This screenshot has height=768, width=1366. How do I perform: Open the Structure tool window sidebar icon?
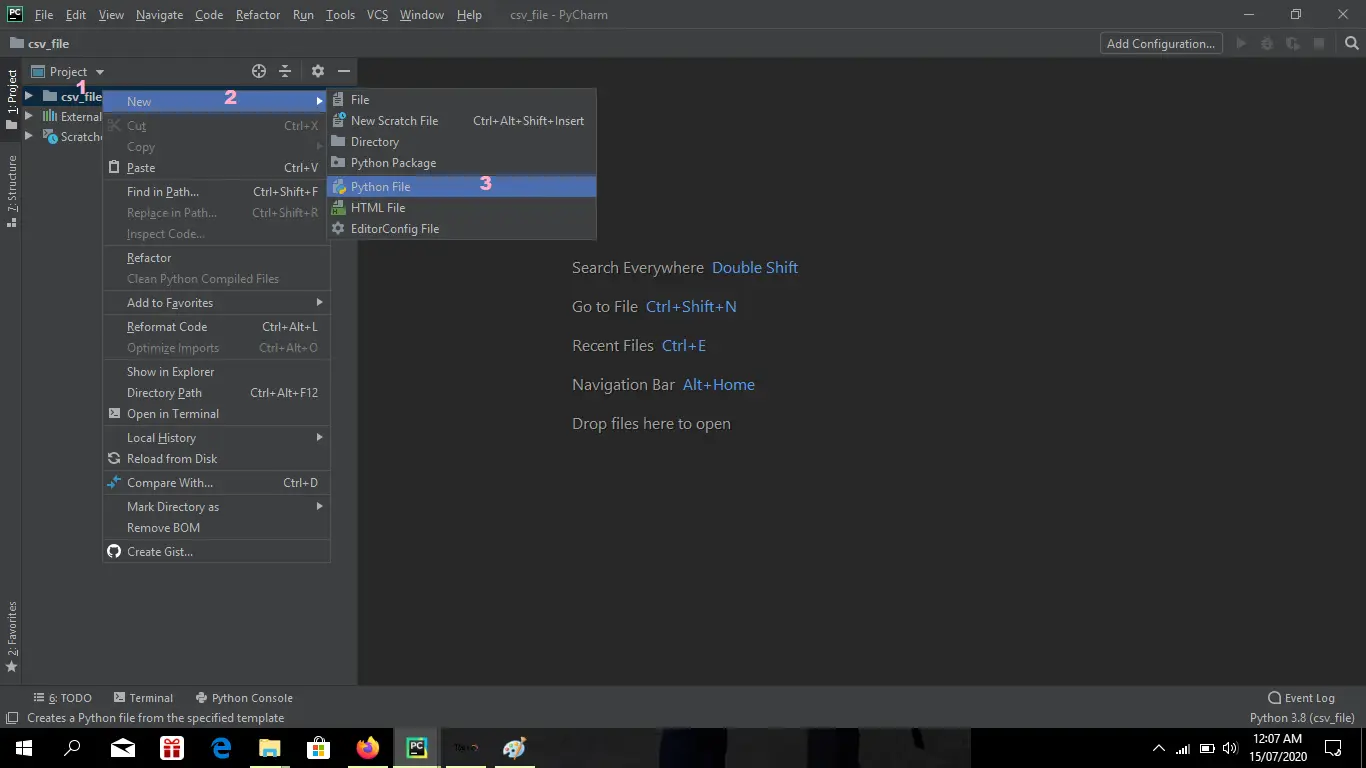pos(13,196)
